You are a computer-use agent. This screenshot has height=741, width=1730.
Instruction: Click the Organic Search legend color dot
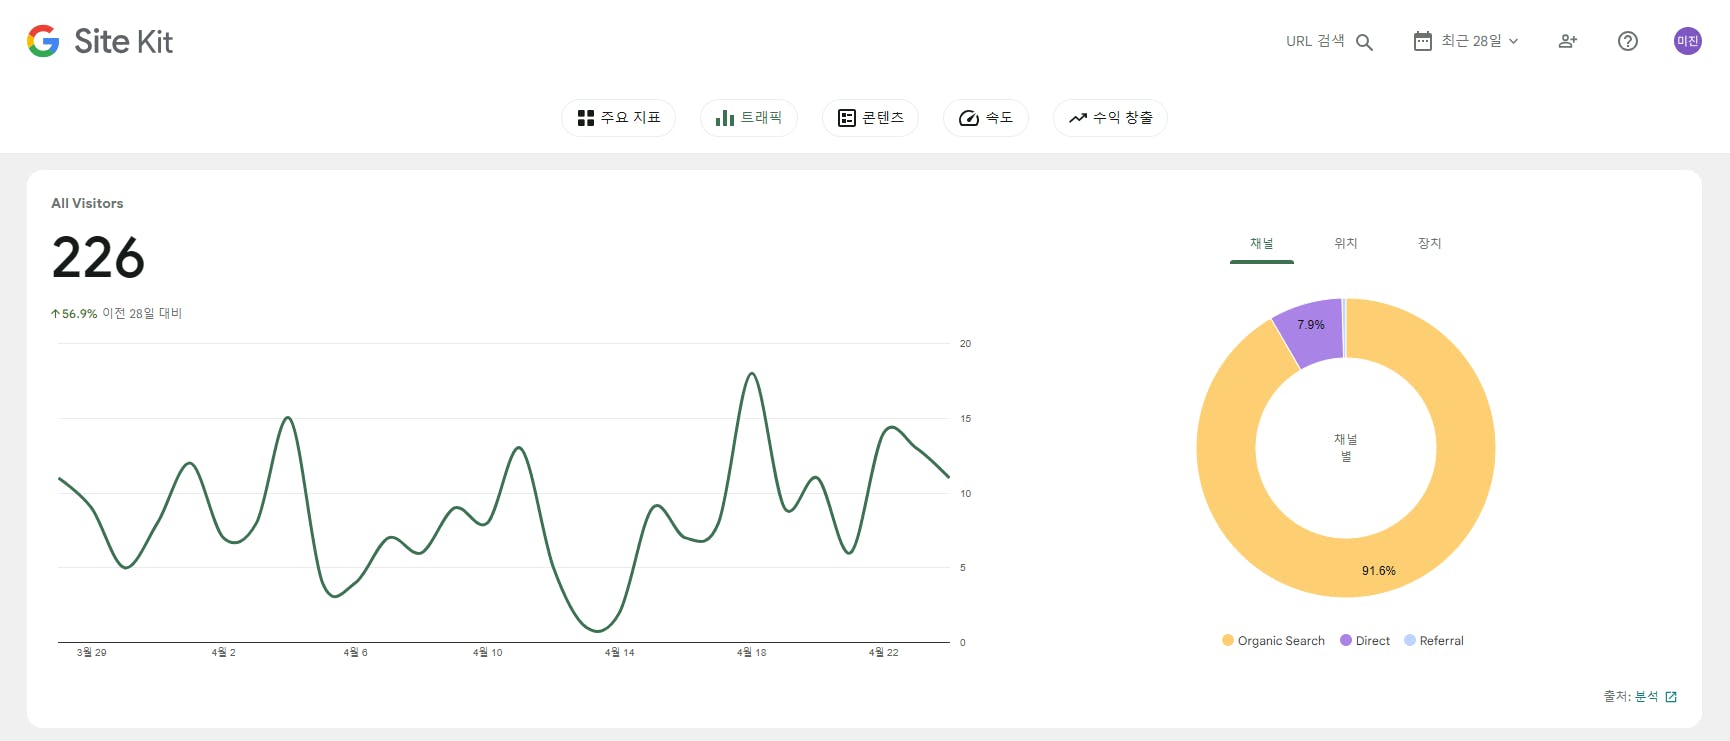[x=1228, y=640]
